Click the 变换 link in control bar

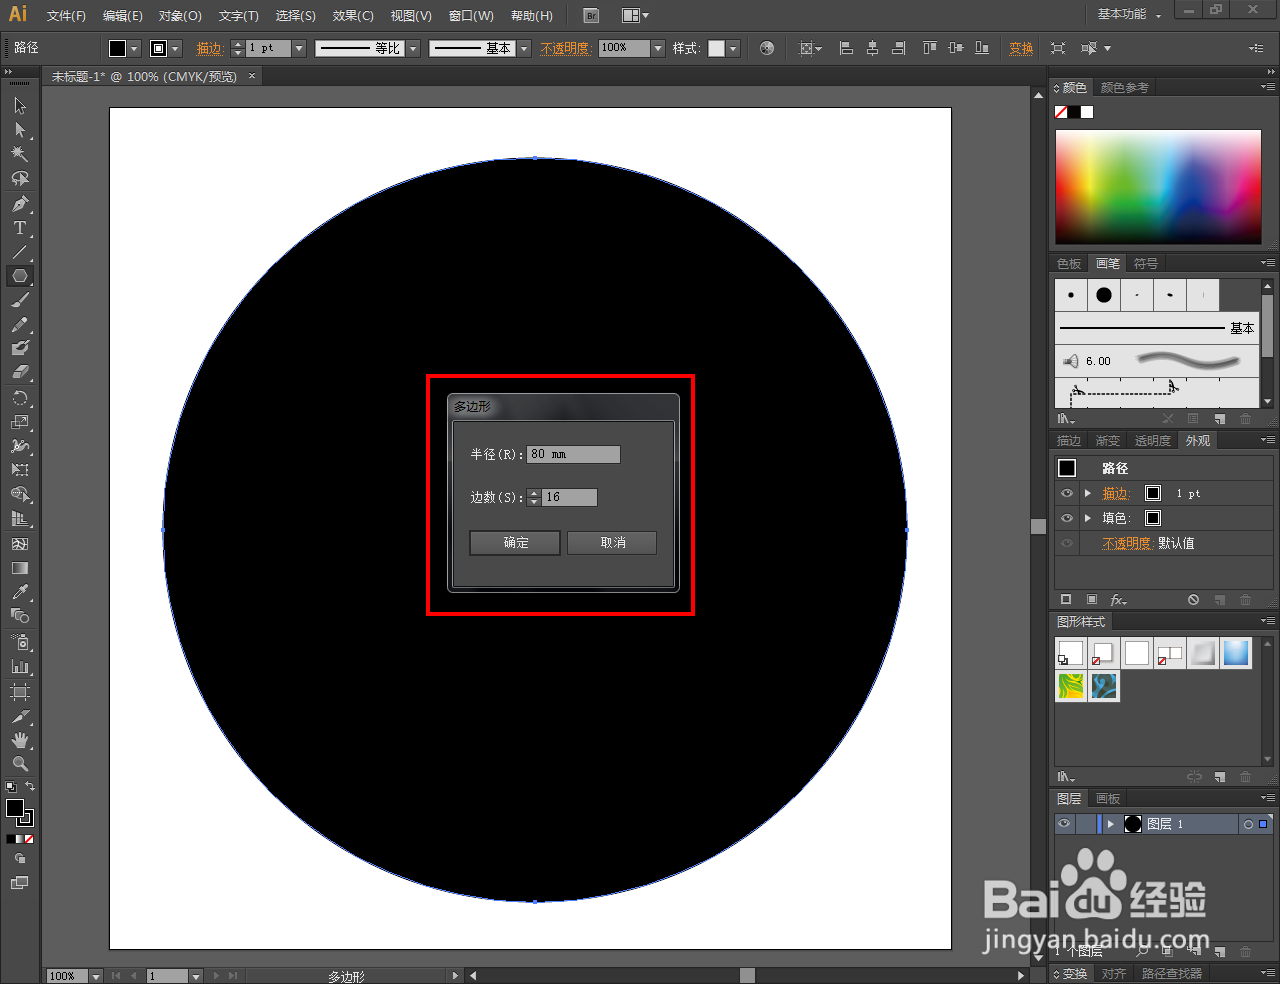(1021, 48)
